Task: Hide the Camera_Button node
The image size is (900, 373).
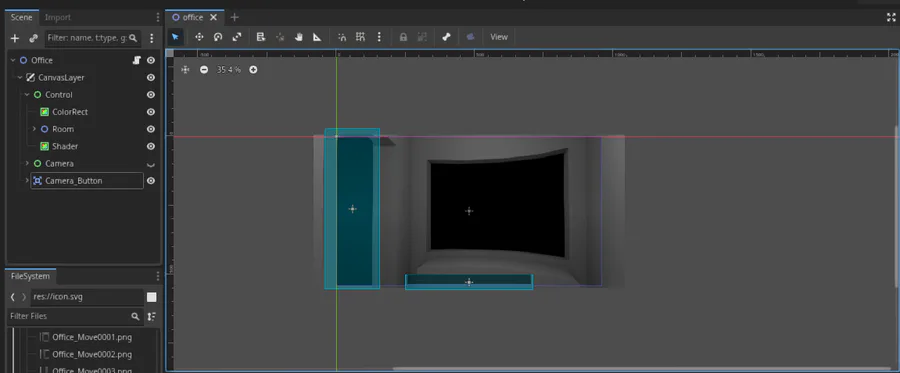Action: [151, 181]
